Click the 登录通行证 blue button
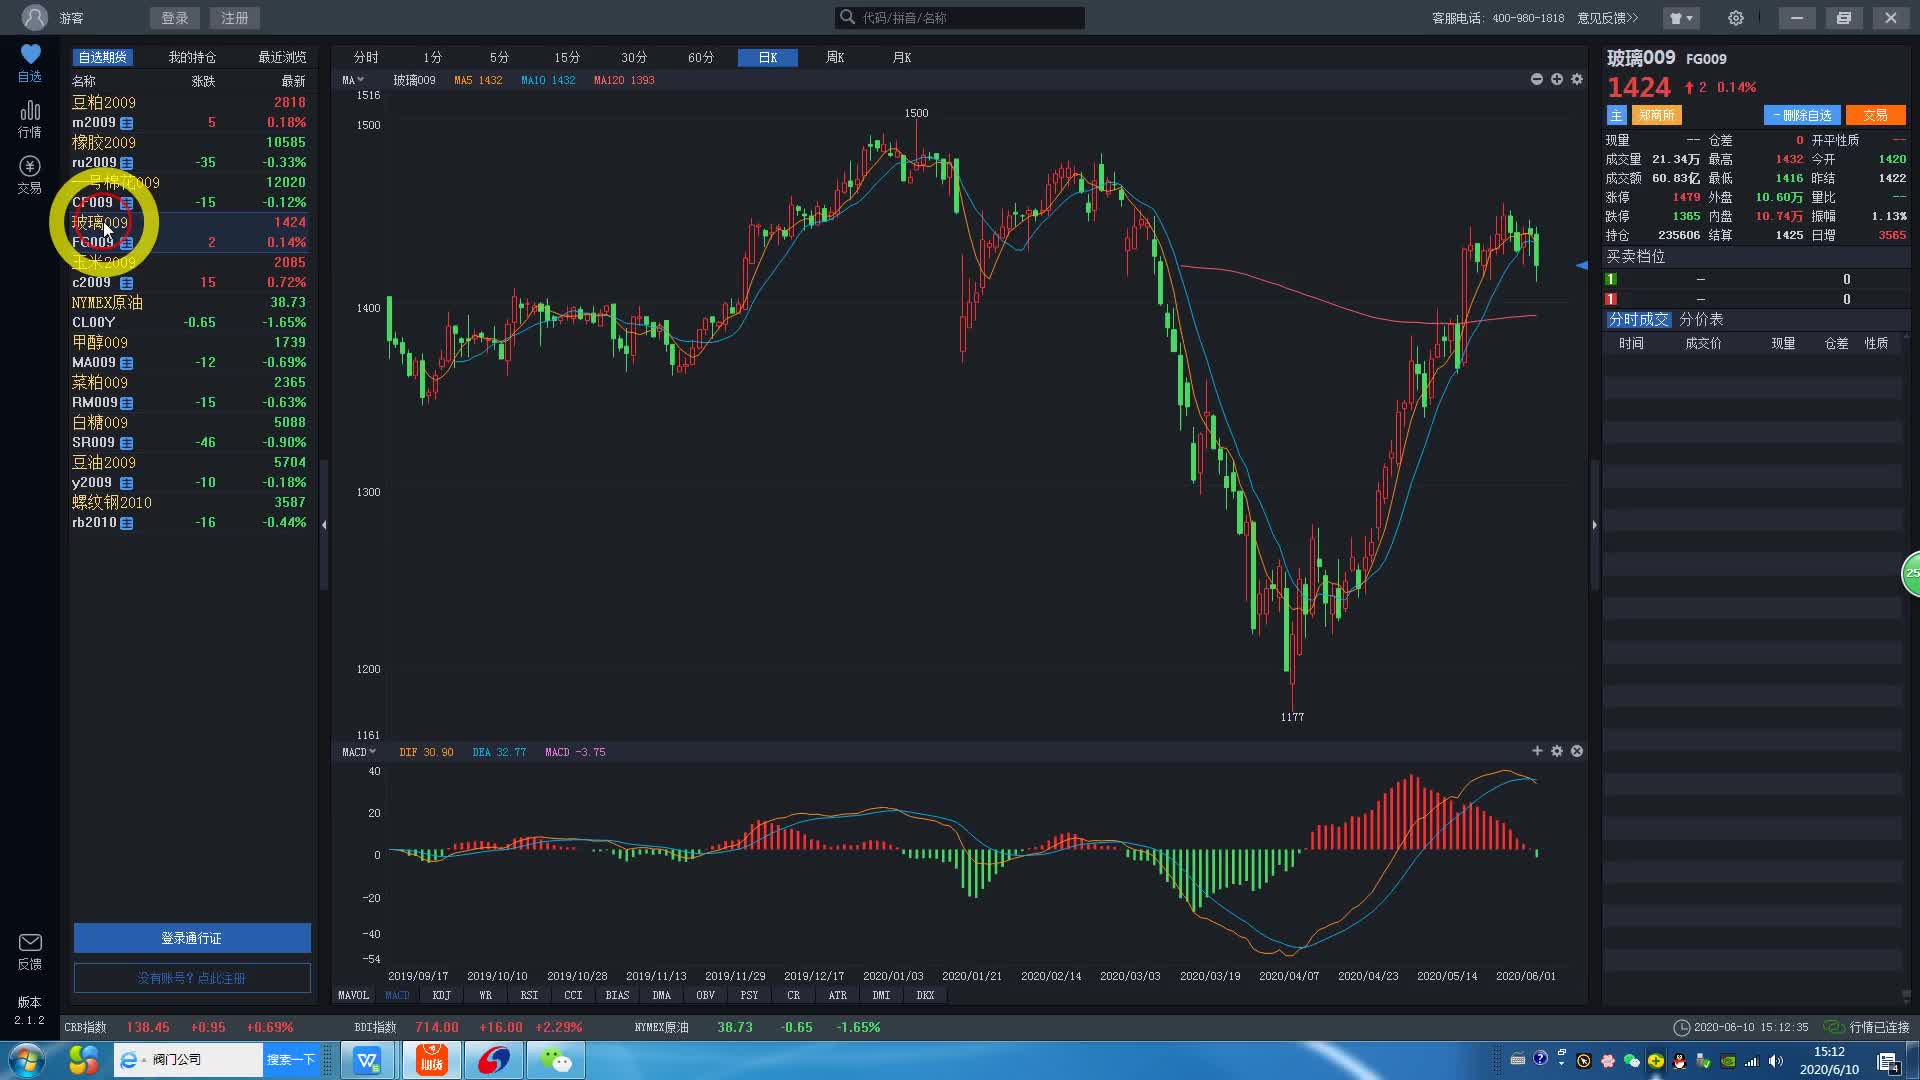Image resolution: width=1920 pixels, height=1080 pixels. coord(192,938)
